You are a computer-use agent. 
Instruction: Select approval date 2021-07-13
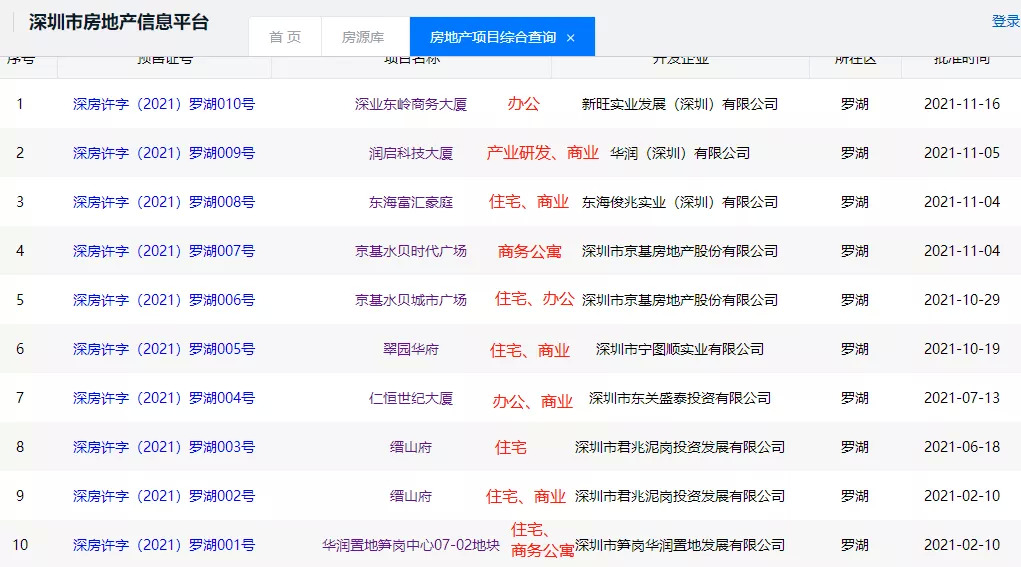tap(962, 398)
